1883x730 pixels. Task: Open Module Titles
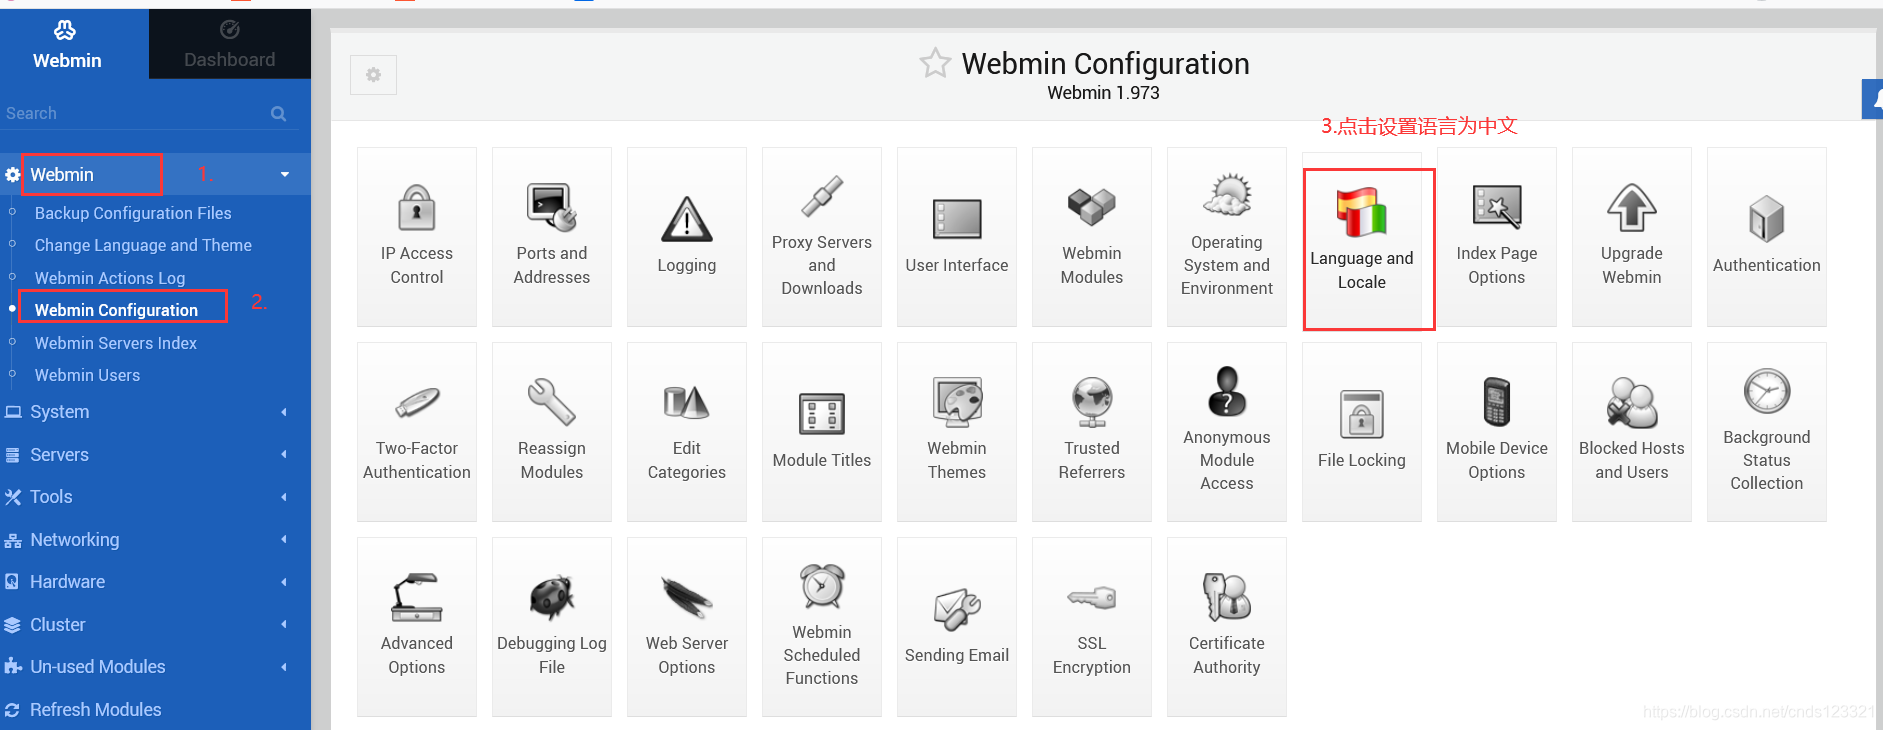point(822,432)
